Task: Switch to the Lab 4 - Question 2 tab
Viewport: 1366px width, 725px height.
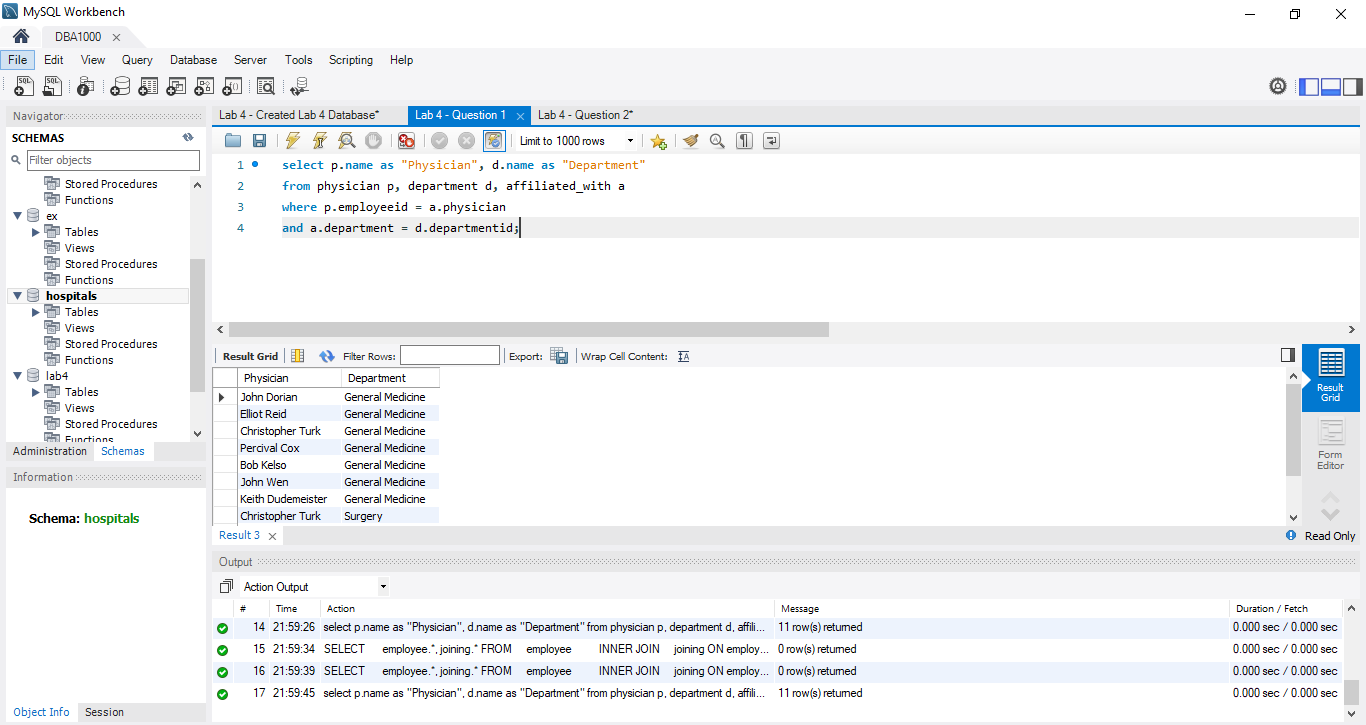Action: coord(585,115)
